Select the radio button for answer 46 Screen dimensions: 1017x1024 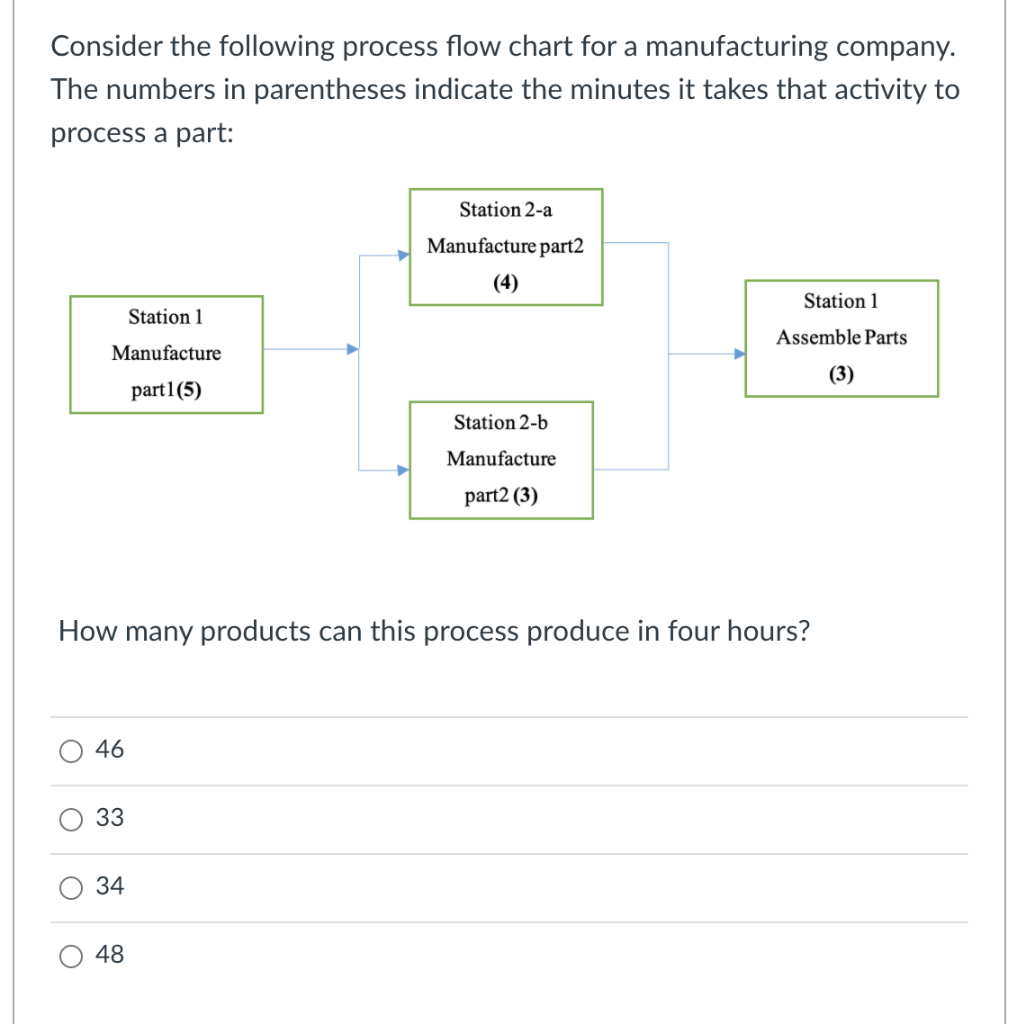pos(70,750)
